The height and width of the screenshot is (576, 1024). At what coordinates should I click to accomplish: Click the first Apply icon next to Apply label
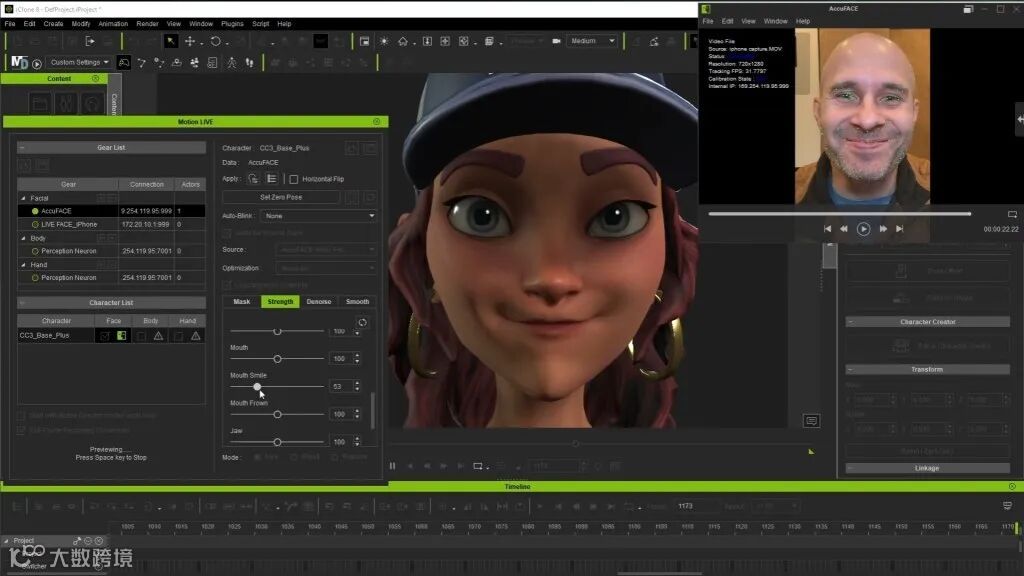coord(253,179)
